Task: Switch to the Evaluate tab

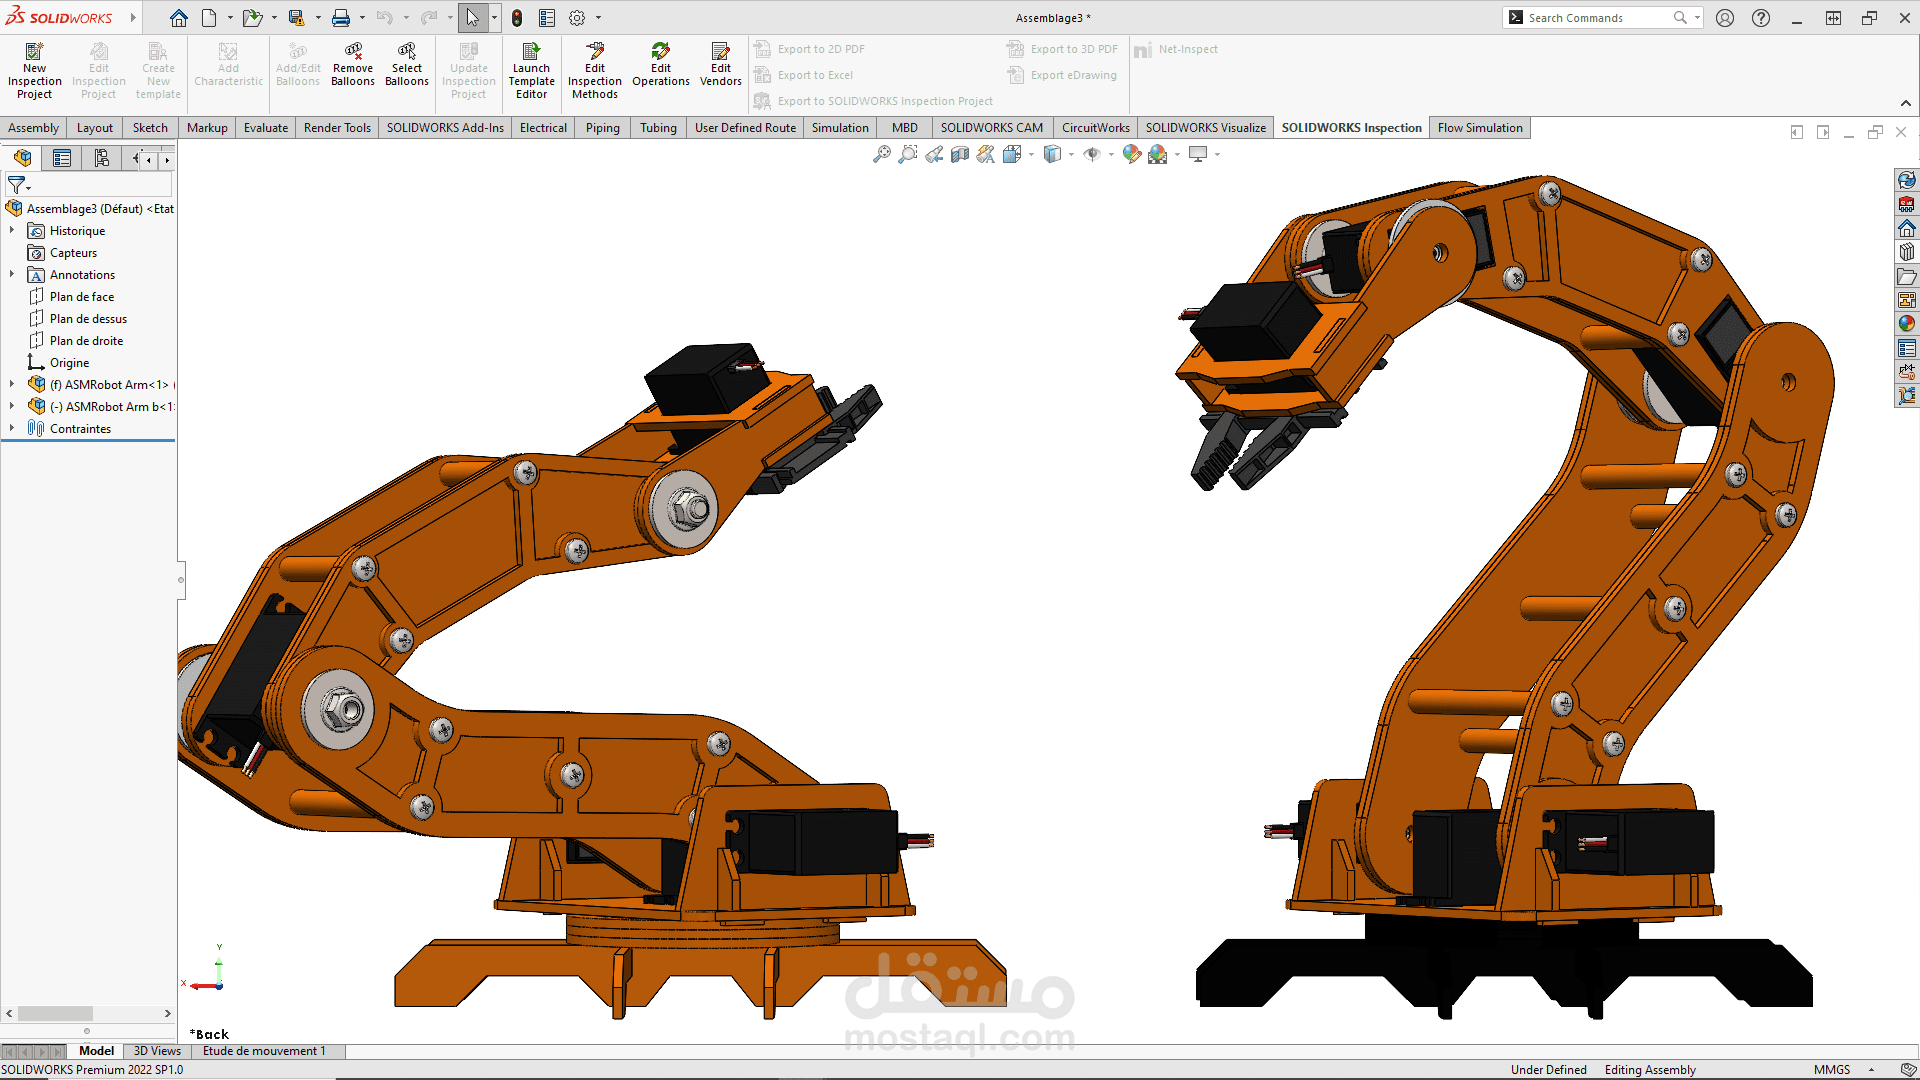Action: (x=265, y=127)
